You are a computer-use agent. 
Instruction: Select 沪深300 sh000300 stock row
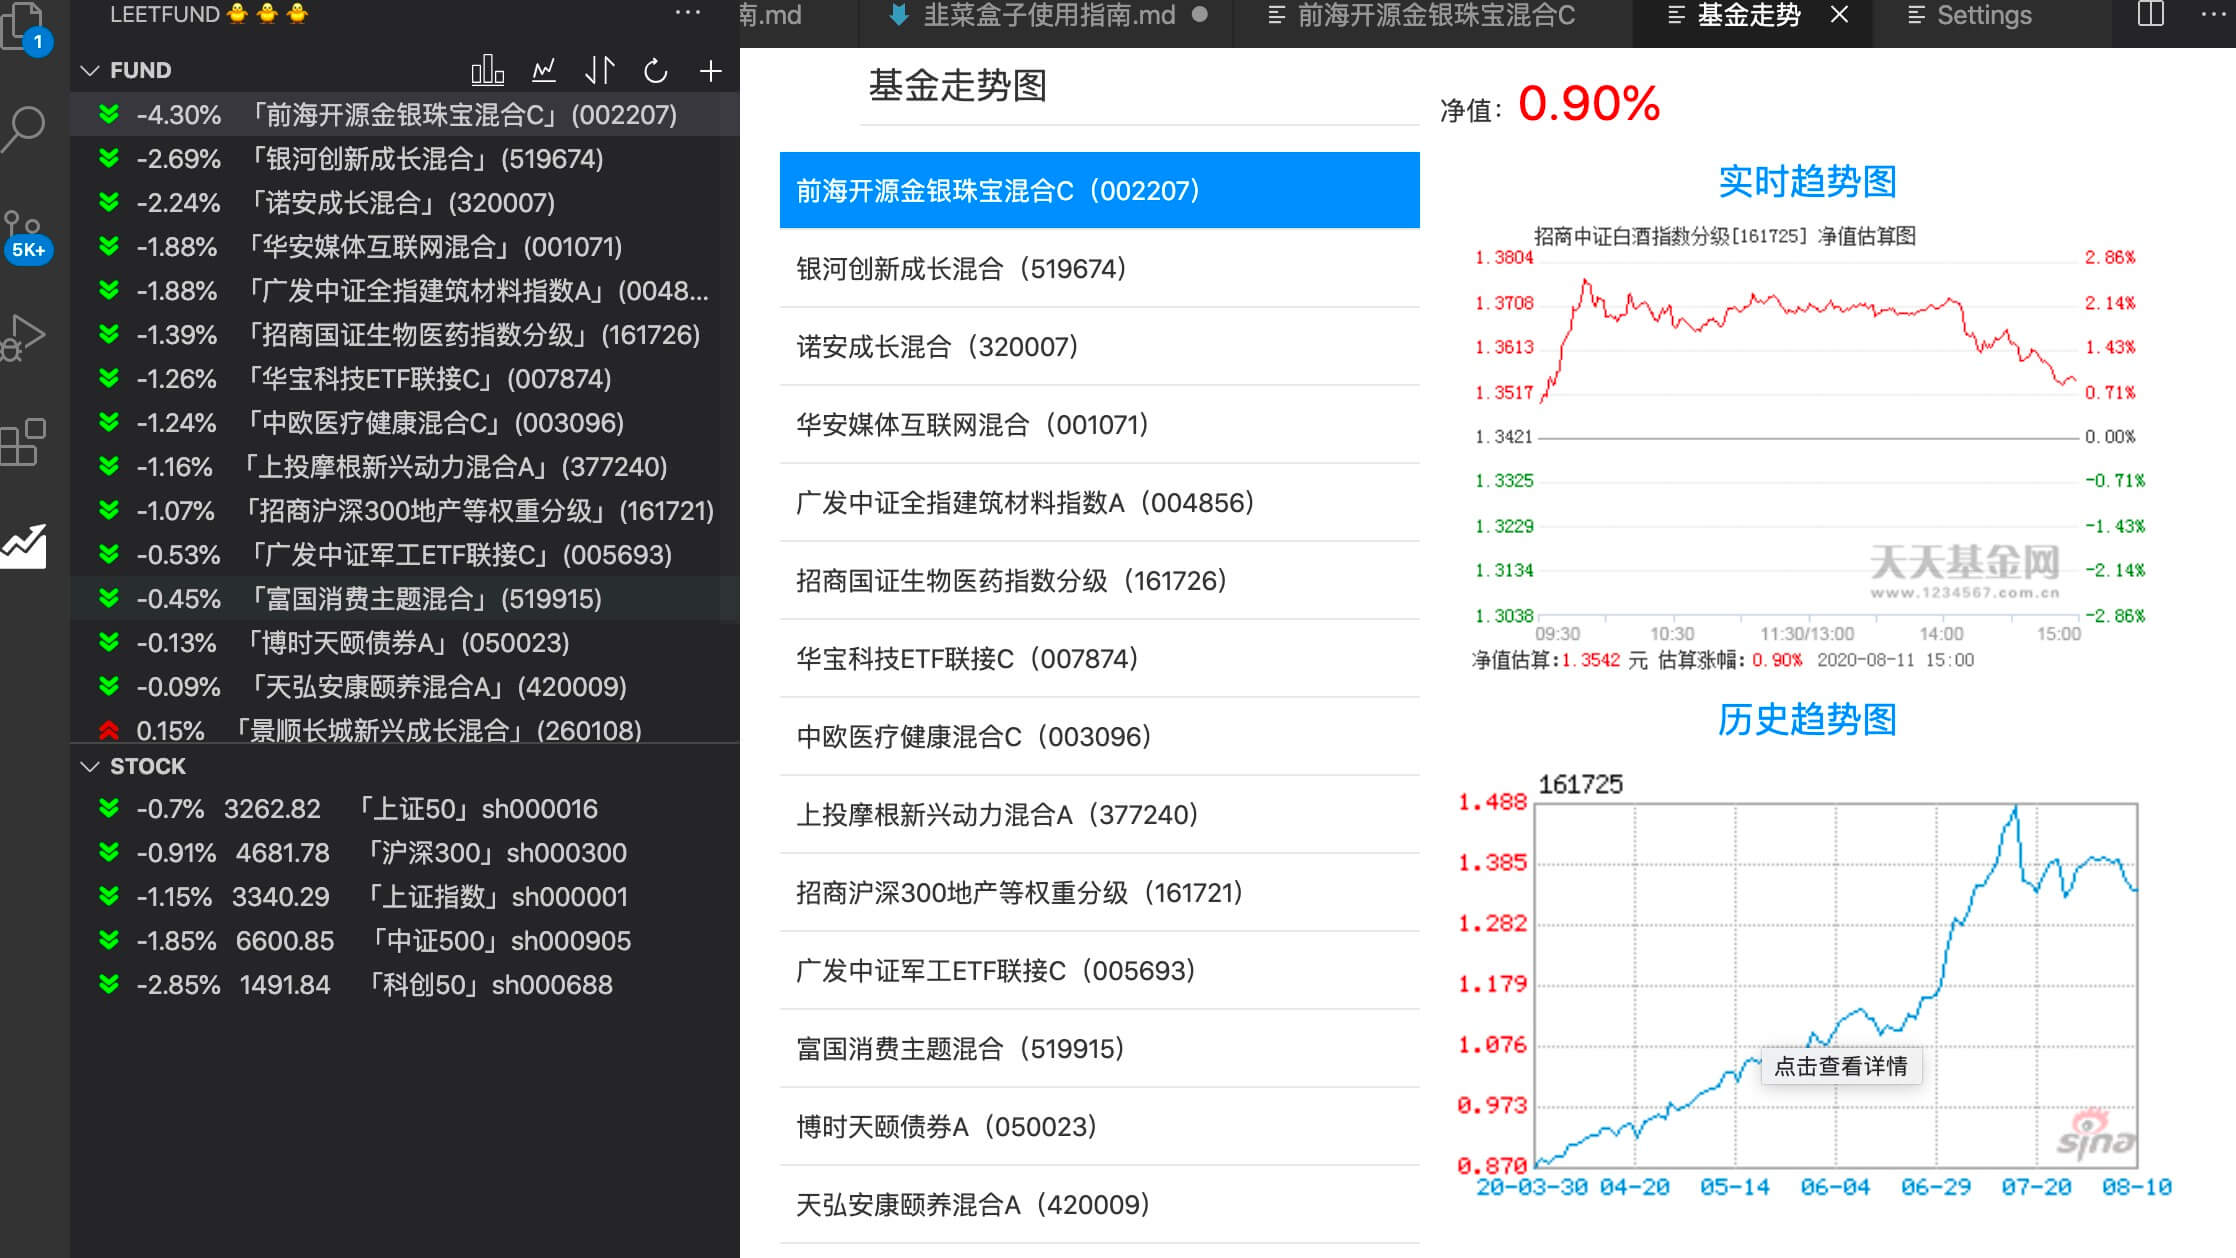(405, 853)
